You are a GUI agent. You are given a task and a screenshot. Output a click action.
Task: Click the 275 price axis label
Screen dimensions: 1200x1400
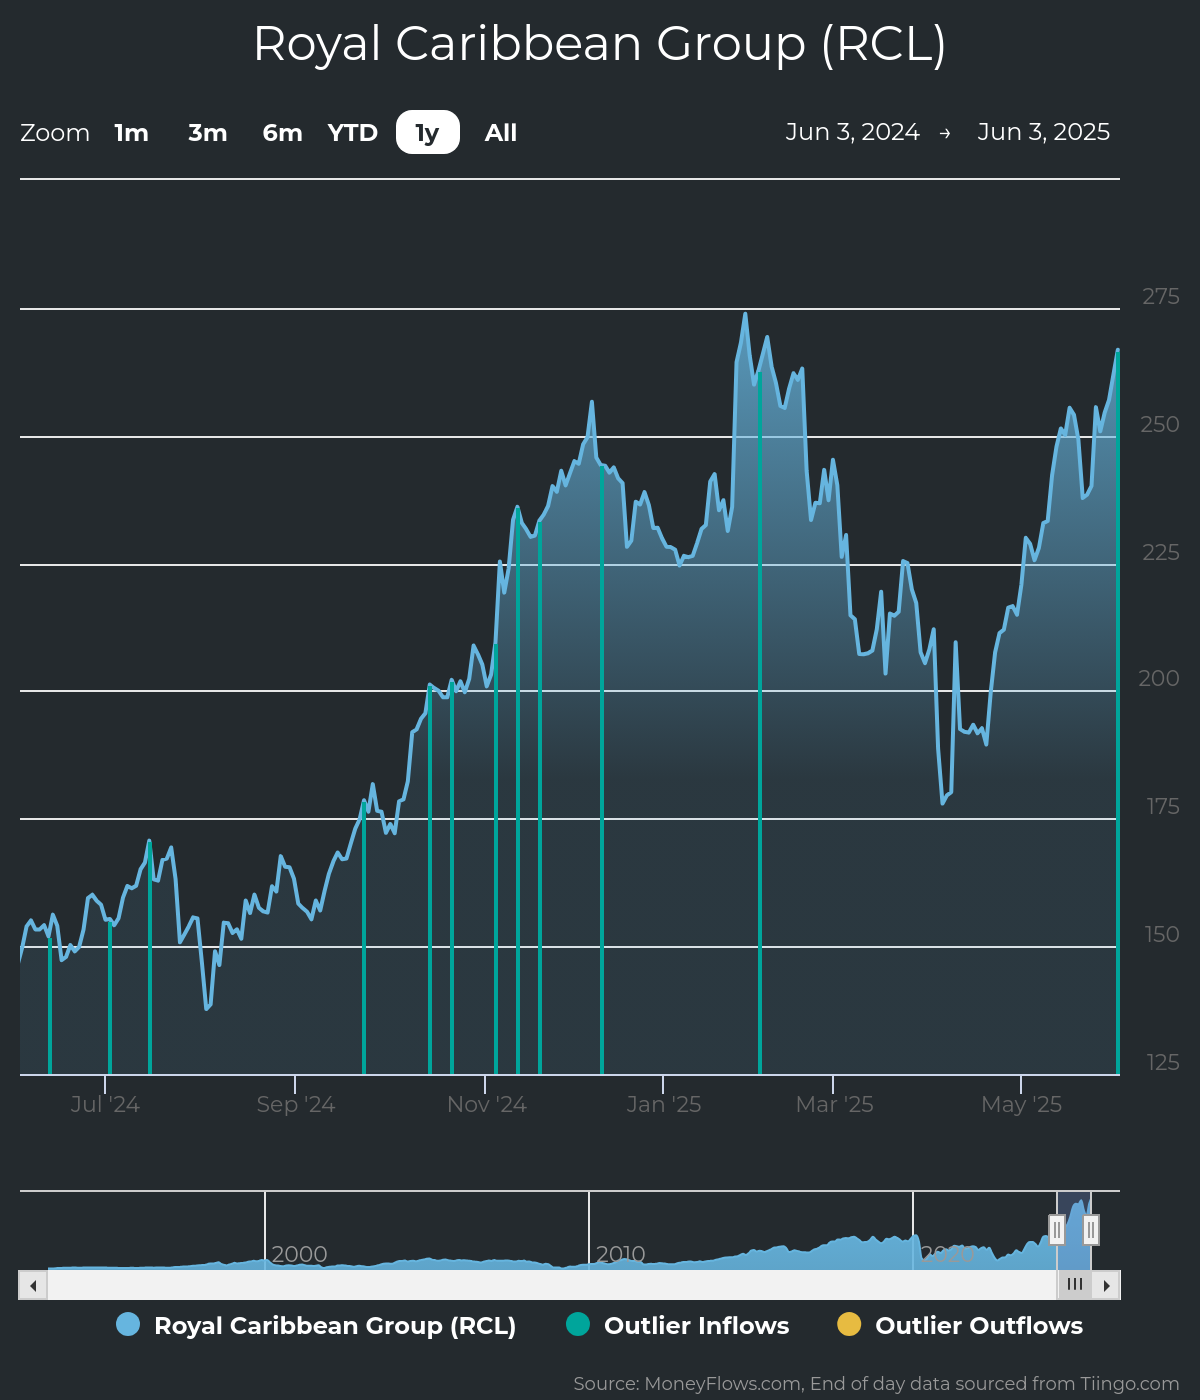[1161, 297]
